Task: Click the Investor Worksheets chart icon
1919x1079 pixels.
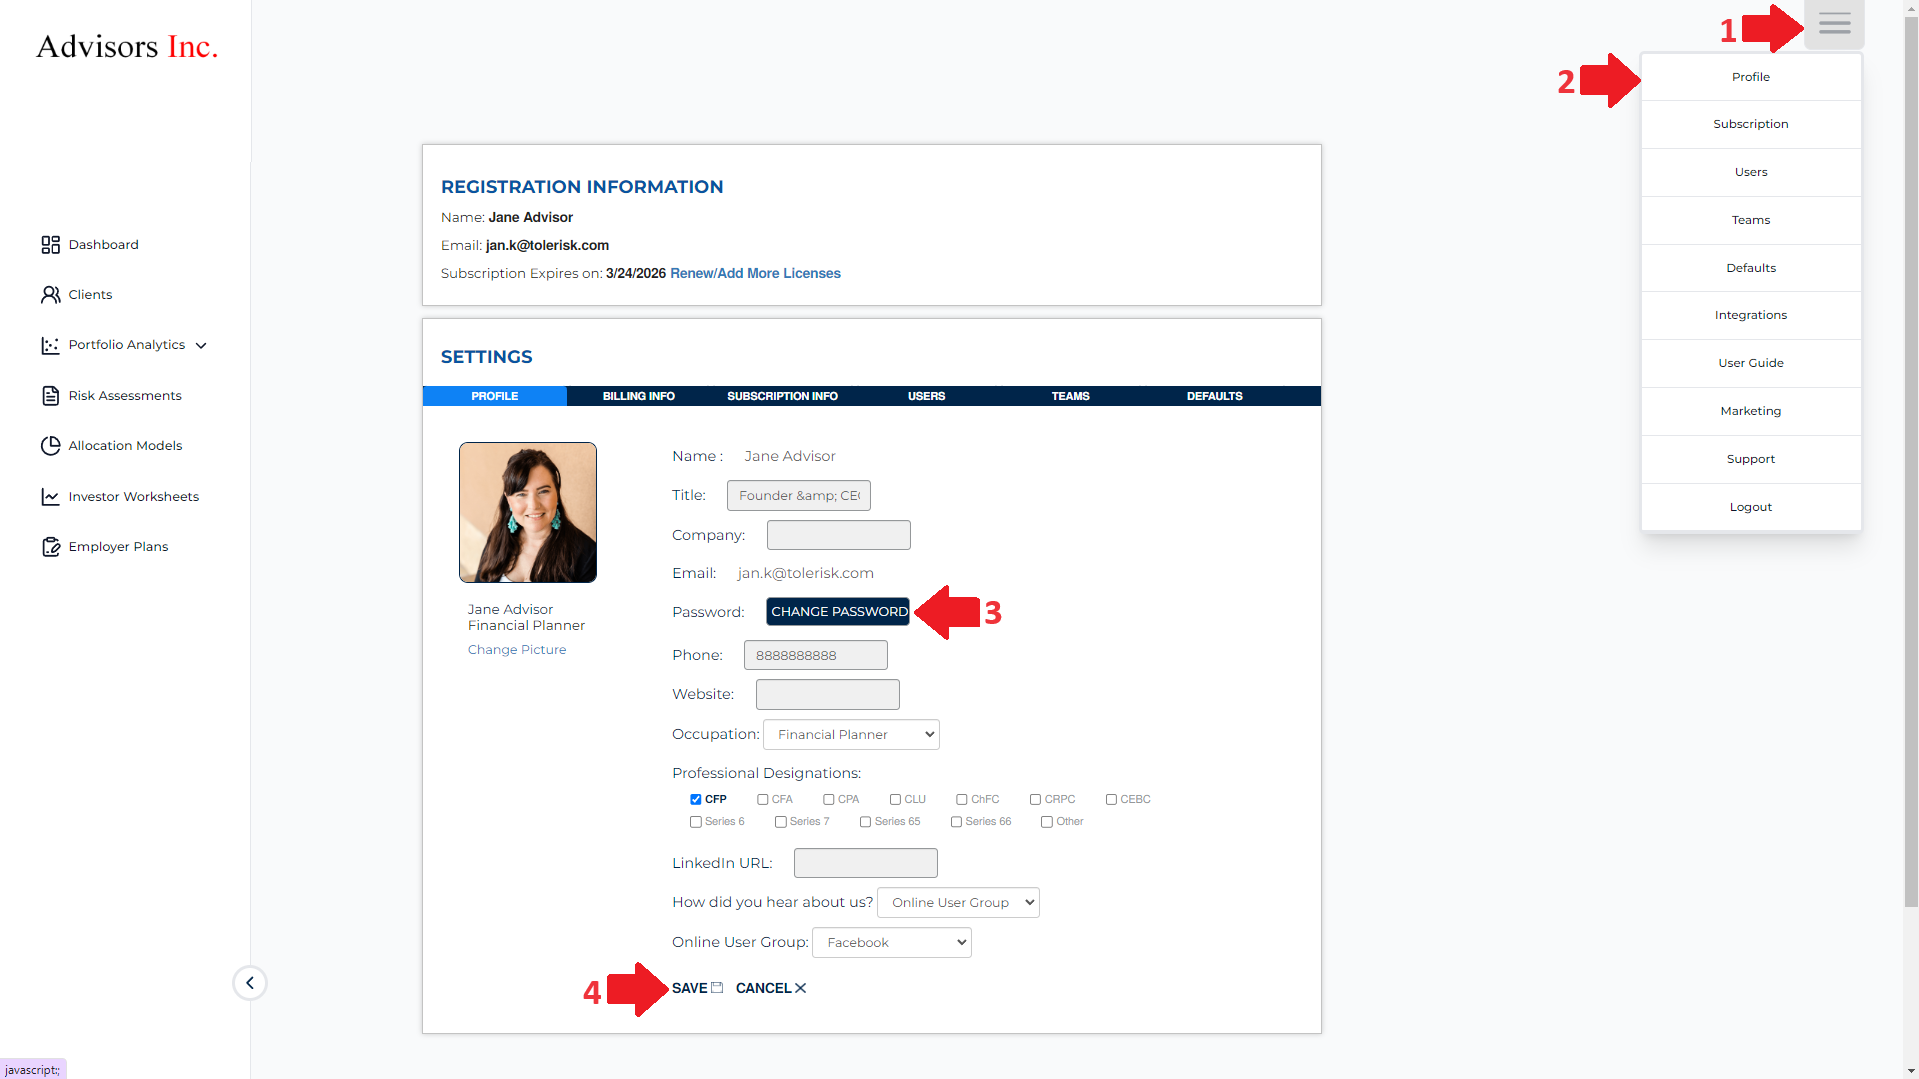Action: pos(50,497)
